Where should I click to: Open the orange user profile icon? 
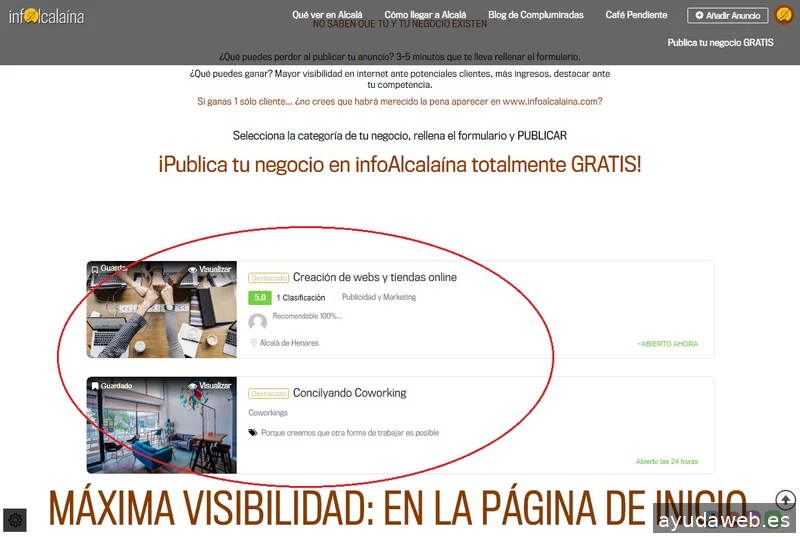pyautogui.click(x=784, y=15)
